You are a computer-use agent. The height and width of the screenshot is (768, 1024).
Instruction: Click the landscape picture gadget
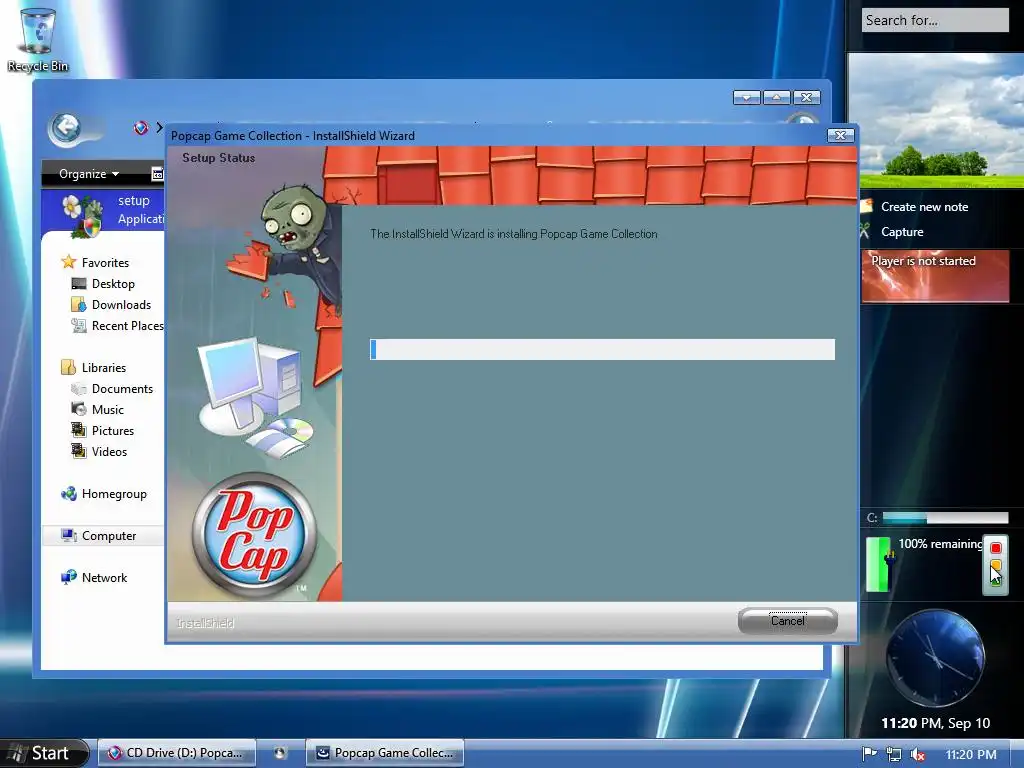click(x=936, y=121)
